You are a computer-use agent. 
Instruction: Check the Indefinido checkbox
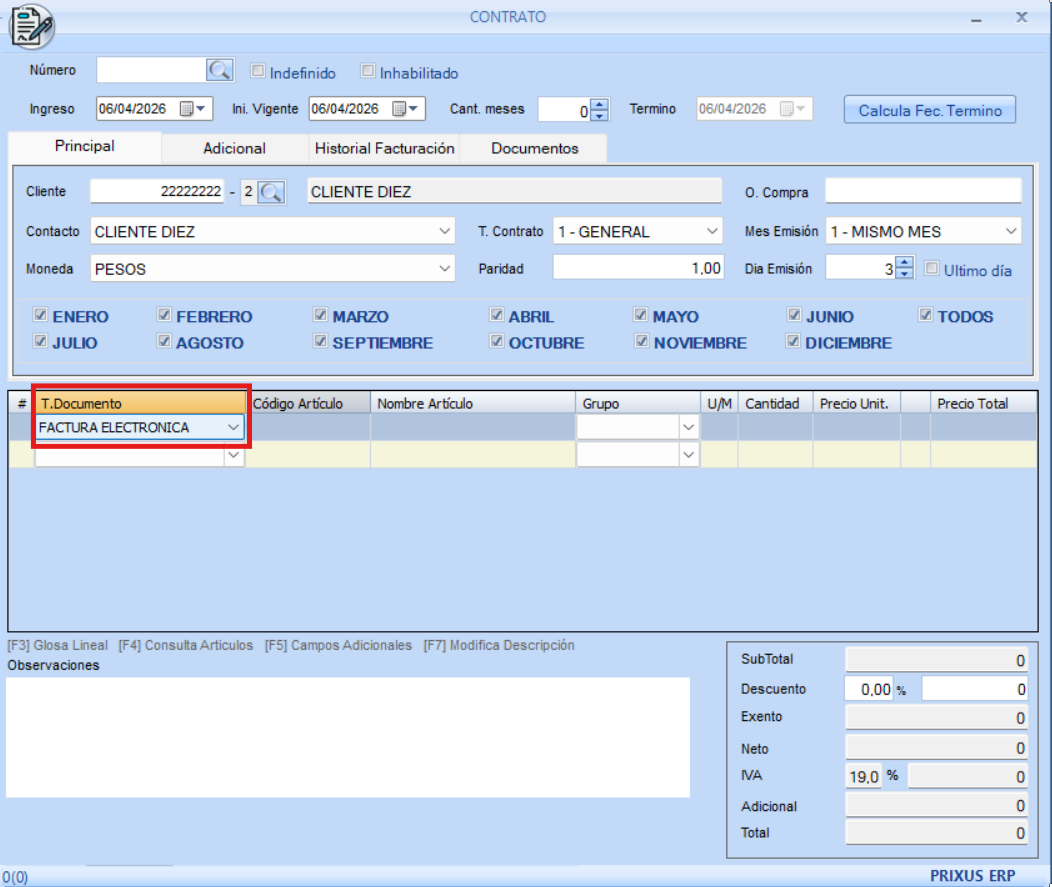tap(258, 72)
